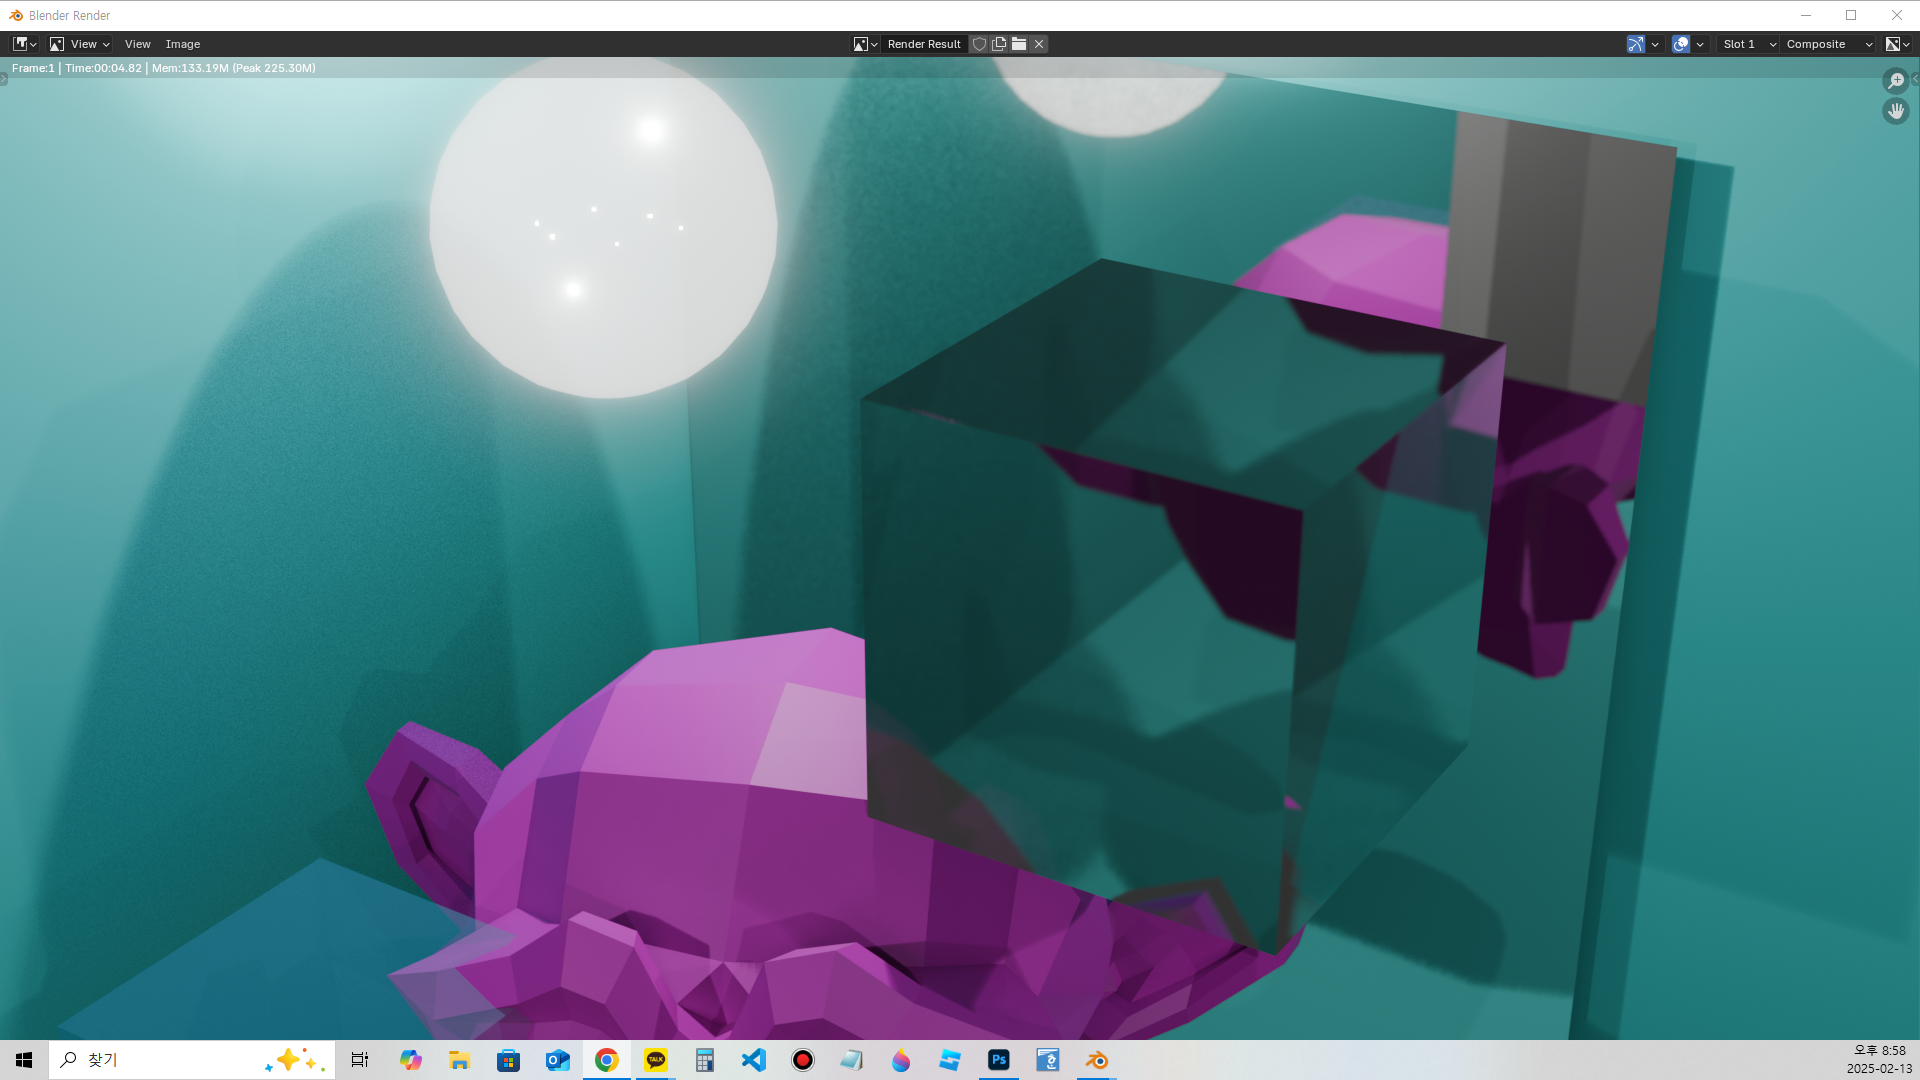This screenshot has height=1080, width=1920.
Task: Toggle the gizmo display button
Action: [1636, 44]
